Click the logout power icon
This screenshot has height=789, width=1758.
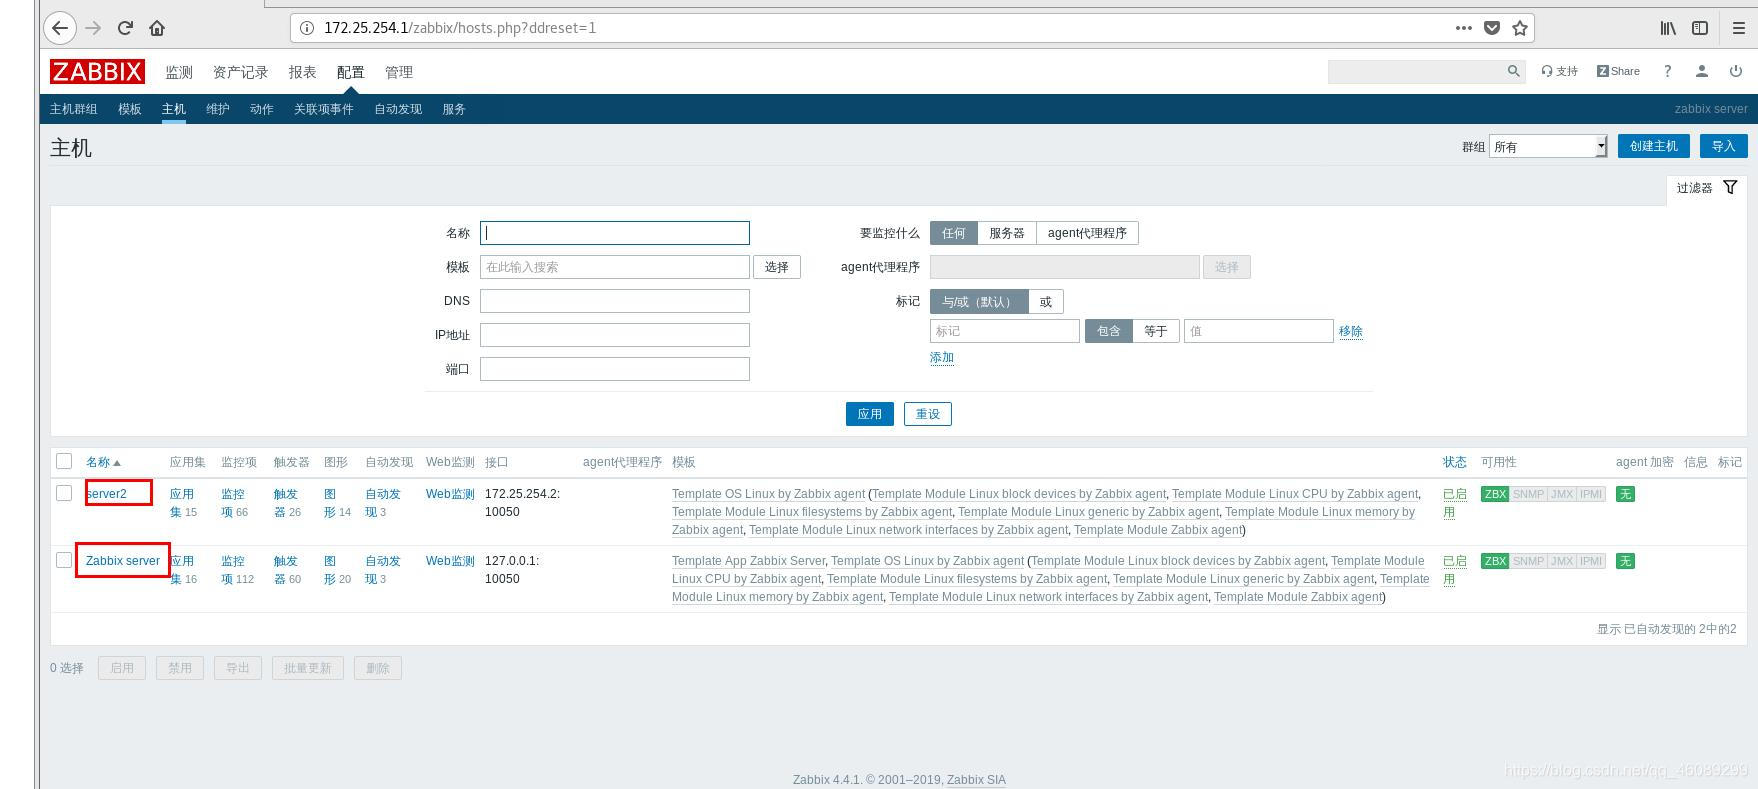pyautogui.click(x=1736, y=71)
